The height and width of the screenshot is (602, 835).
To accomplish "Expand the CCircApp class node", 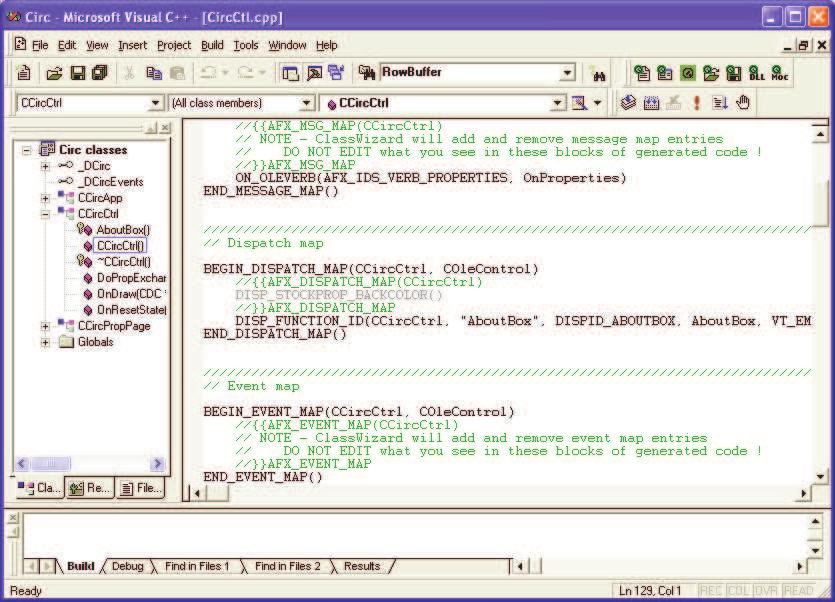I will pos(45,198).
